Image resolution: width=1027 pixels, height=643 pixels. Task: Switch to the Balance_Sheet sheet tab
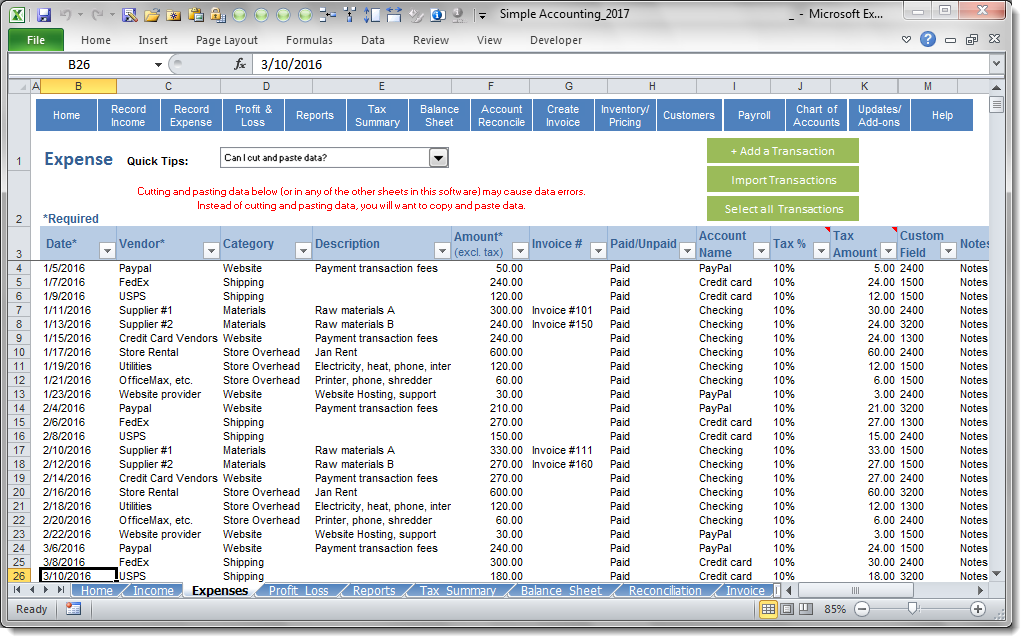pos(561,591)
